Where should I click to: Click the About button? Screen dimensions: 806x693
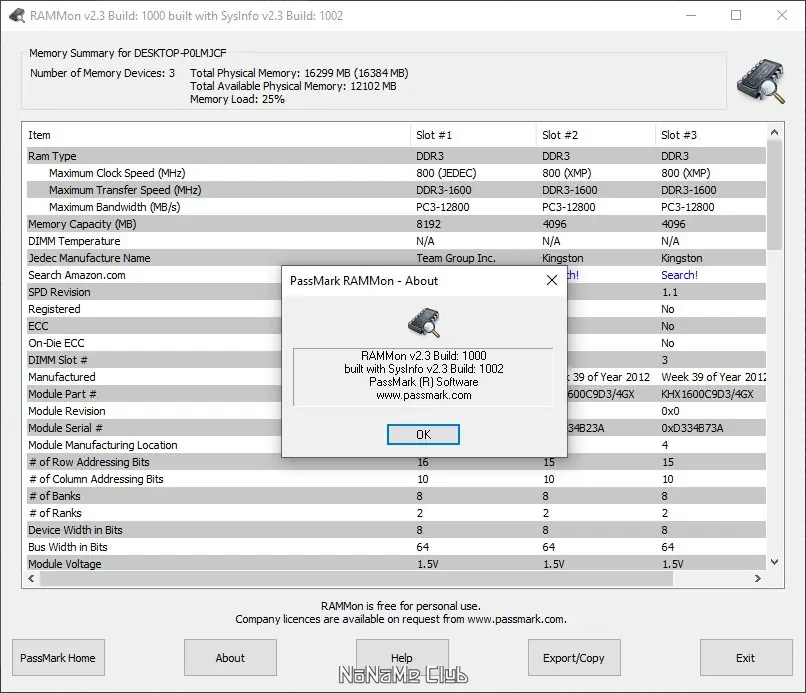tap(230, 658)
